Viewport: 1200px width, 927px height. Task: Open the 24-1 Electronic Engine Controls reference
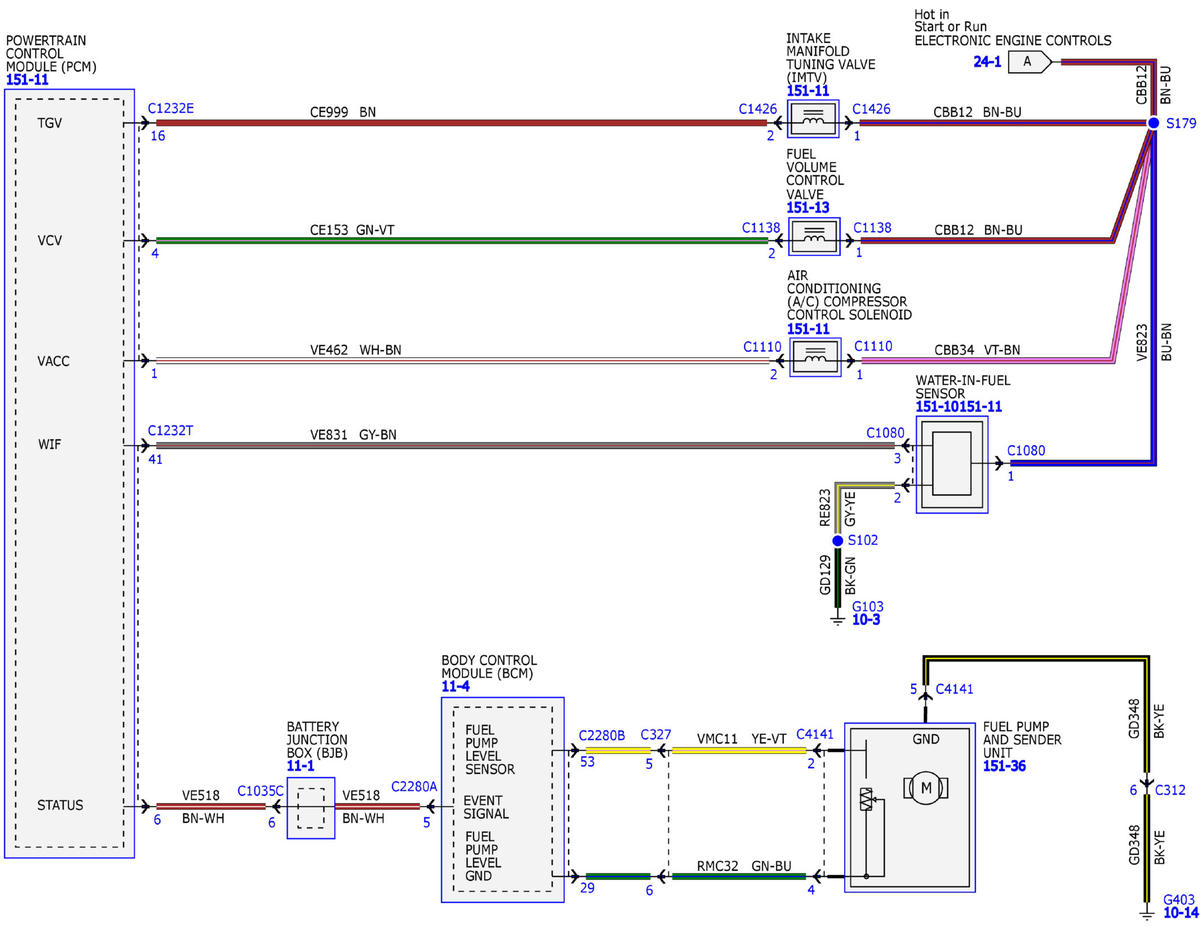tap(988, 62)
